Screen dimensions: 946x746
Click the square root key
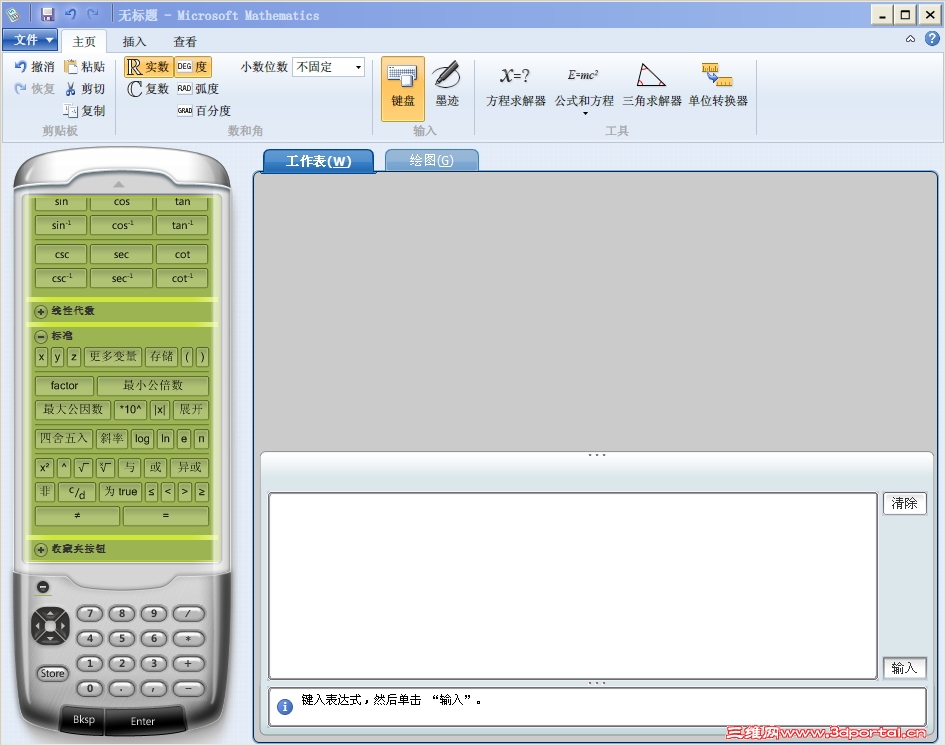pos(83,468)
